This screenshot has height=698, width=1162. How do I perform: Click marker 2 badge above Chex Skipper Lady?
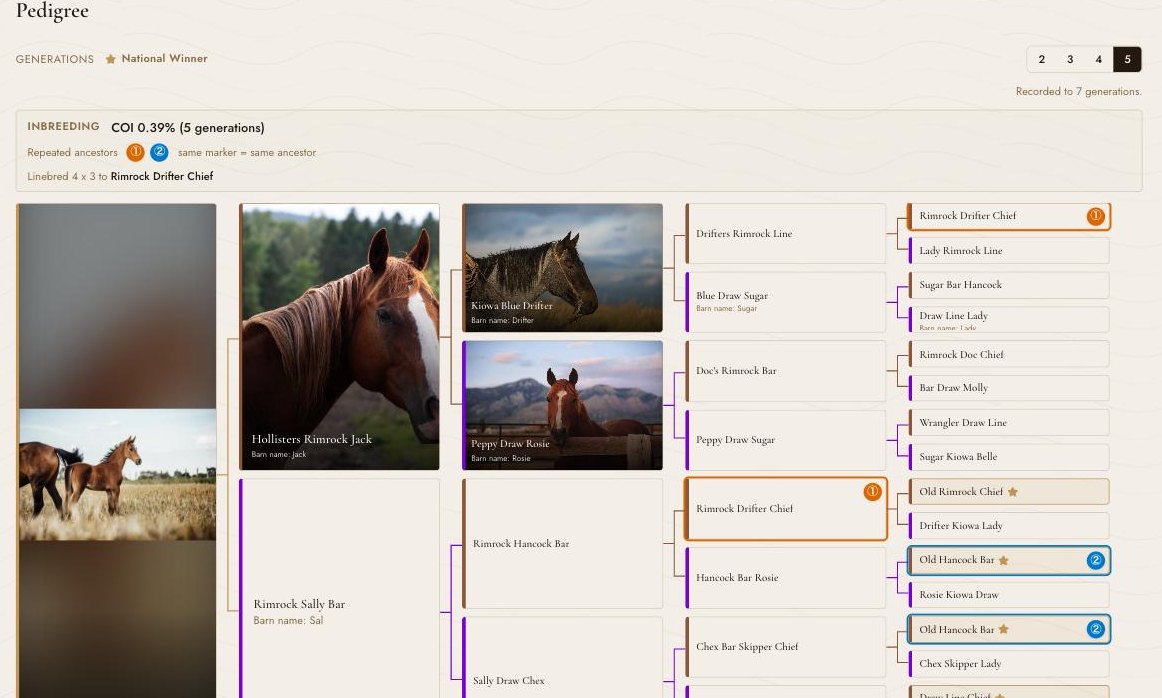pos(1095,629)
